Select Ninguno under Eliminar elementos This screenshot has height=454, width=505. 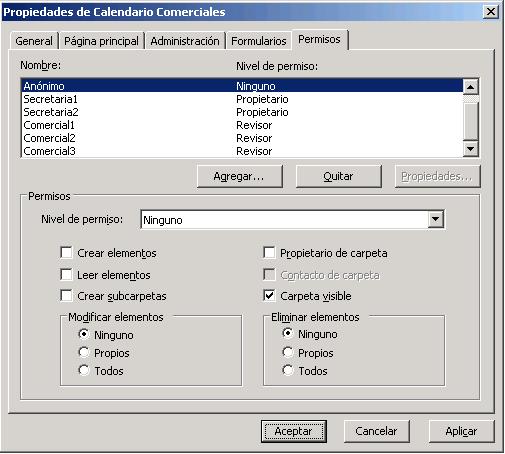tap(287, 333)
